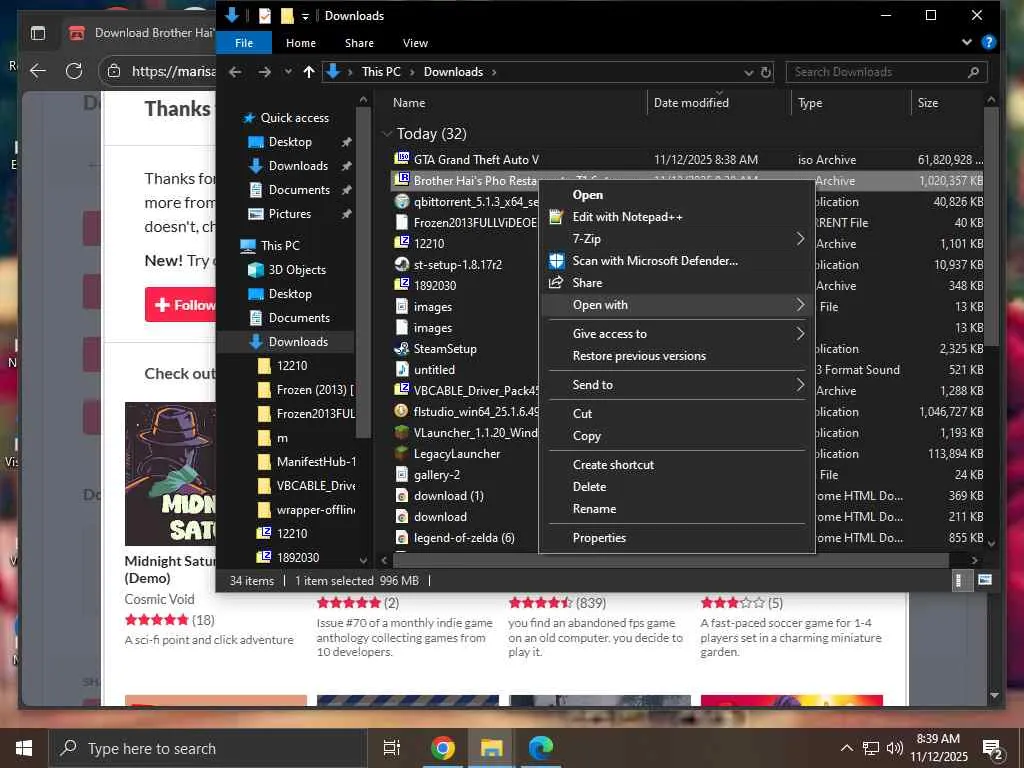
Task: Expand the 7-Zip submenu
Action: point(677,239)
